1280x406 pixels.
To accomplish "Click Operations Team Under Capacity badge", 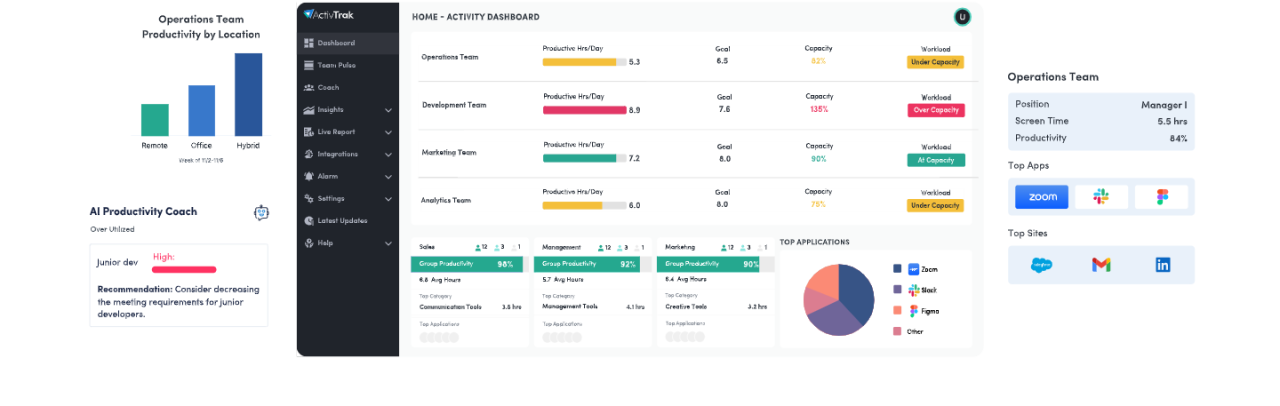I will pos(936,62).
